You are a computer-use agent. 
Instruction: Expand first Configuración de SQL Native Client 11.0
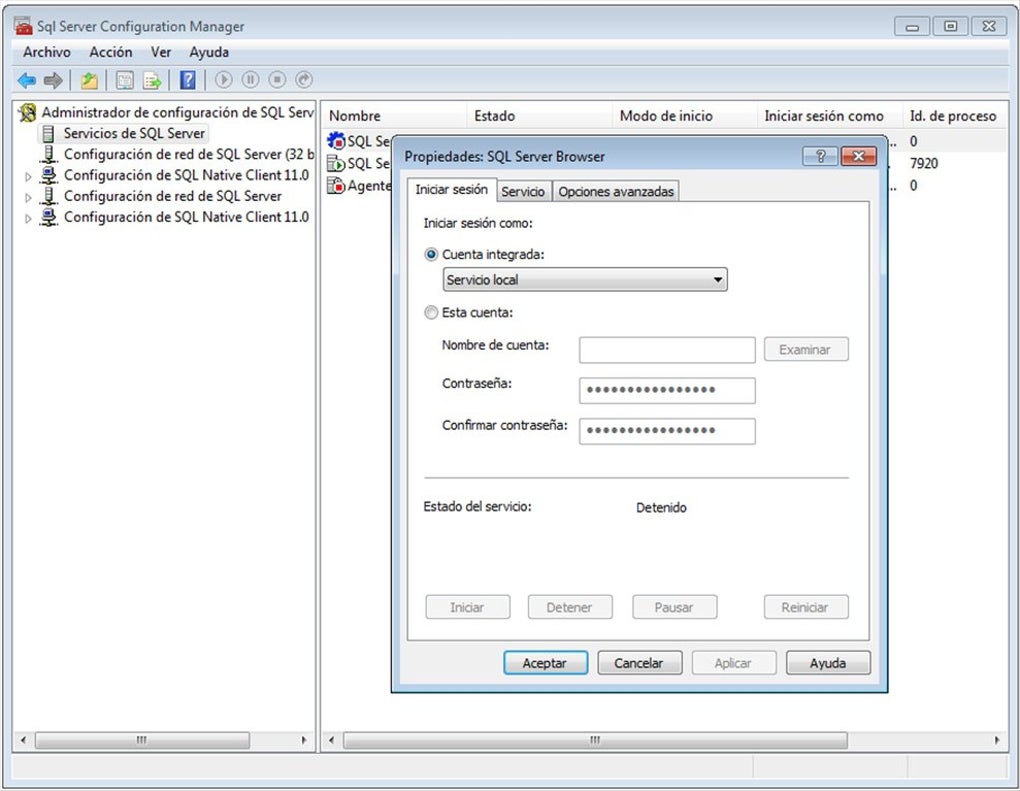[28, 176]
